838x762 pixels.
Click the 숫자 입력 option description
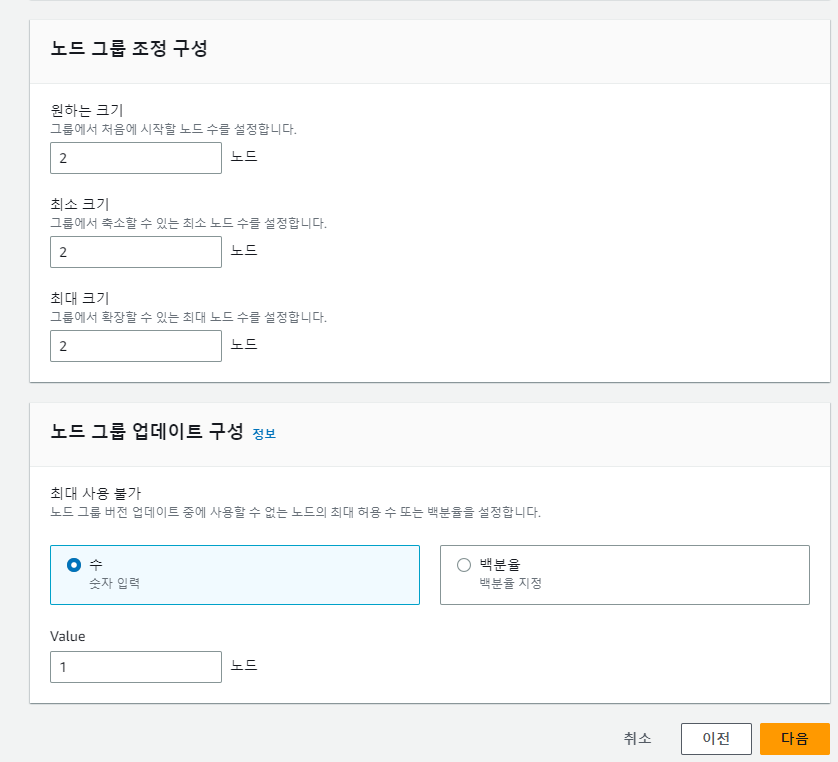(x=114, y=583)
